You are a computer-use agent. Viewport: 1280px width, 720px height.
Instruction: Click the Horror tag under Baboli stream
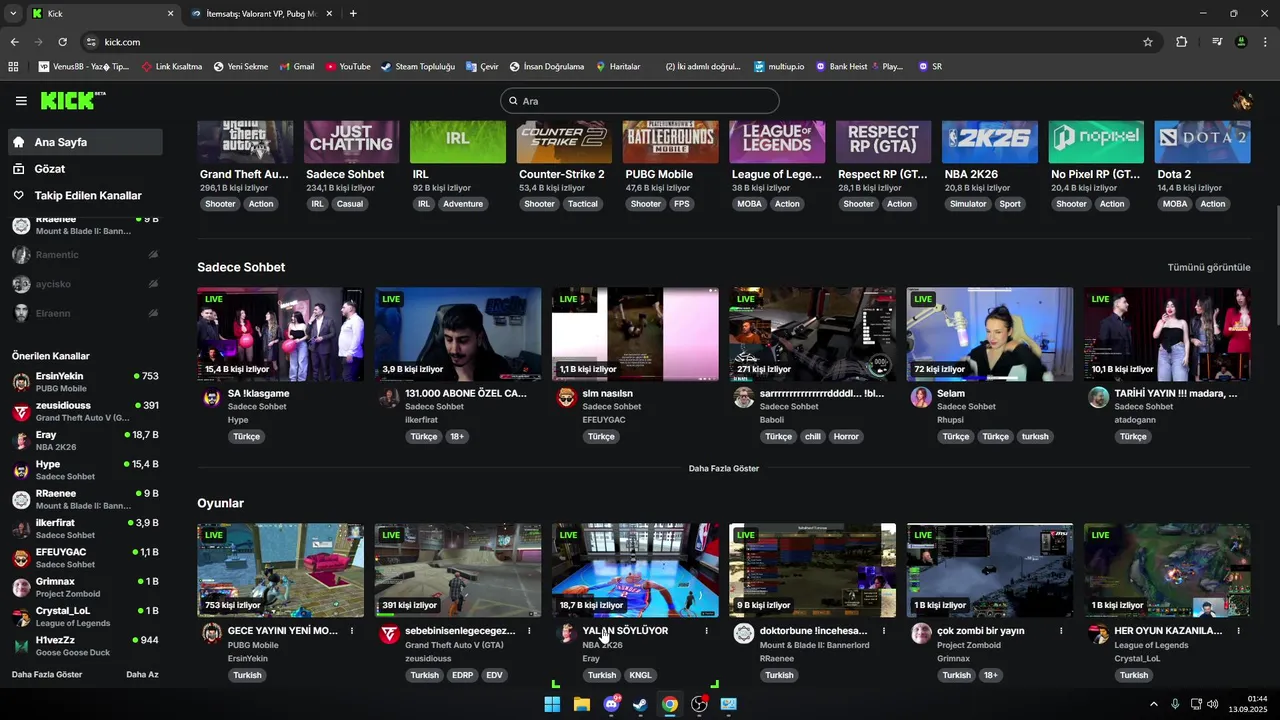point(846,437)
